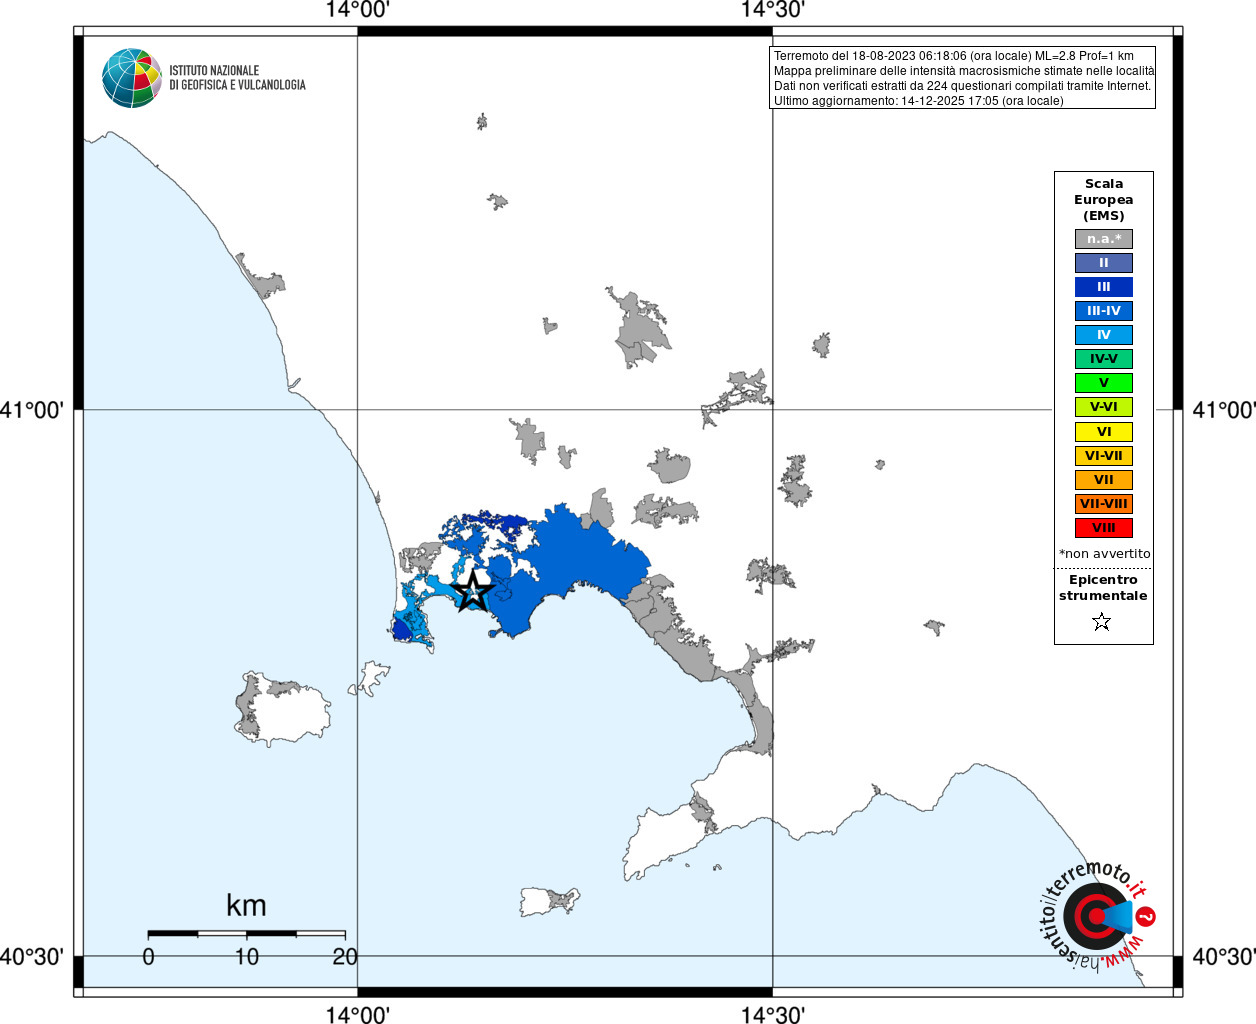This screenshot has width=1256, height=1024.
Task: Click the Capri island shape
Action: [x=549, y=901]
